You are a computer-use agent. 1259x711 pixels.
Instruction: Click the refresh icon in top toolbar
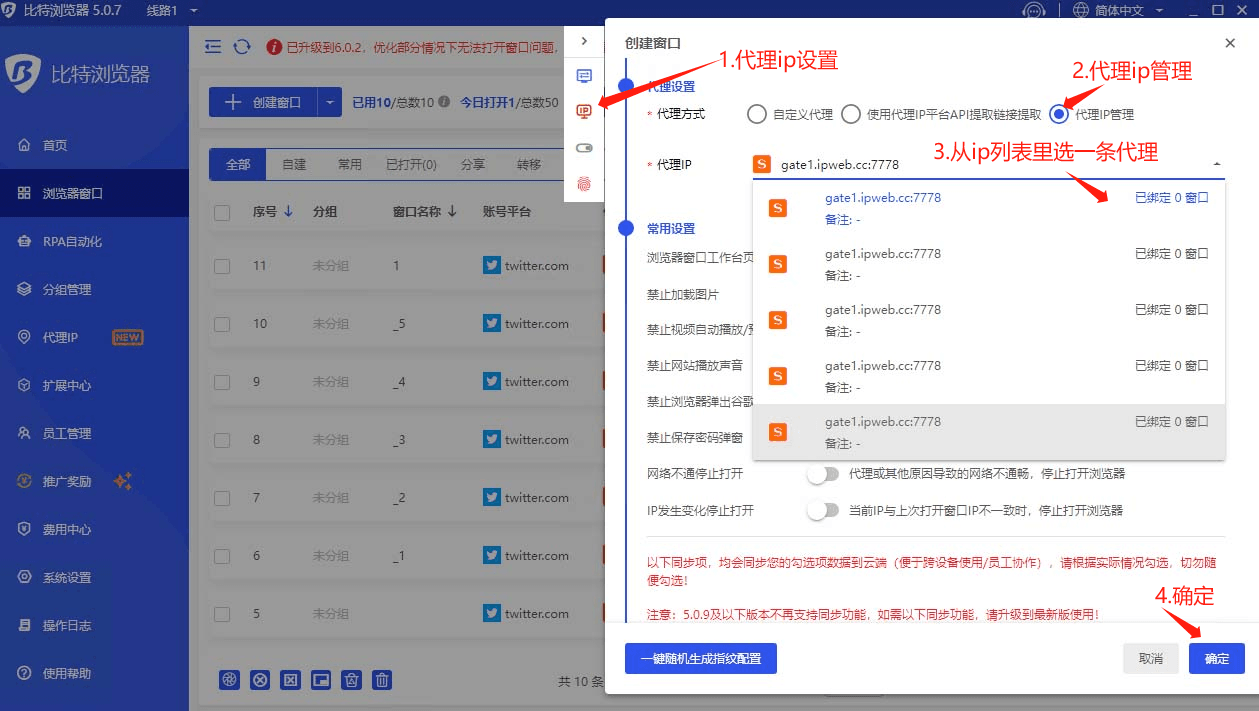(242, 47)
